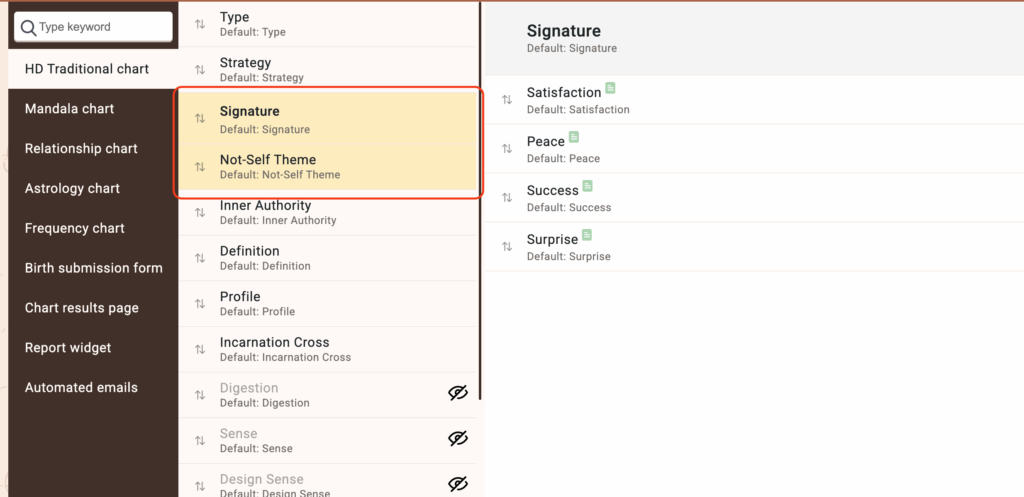This screenshot has width=1024, height=497.
Task: Go to Birth submission form settings
Action: 93,268
